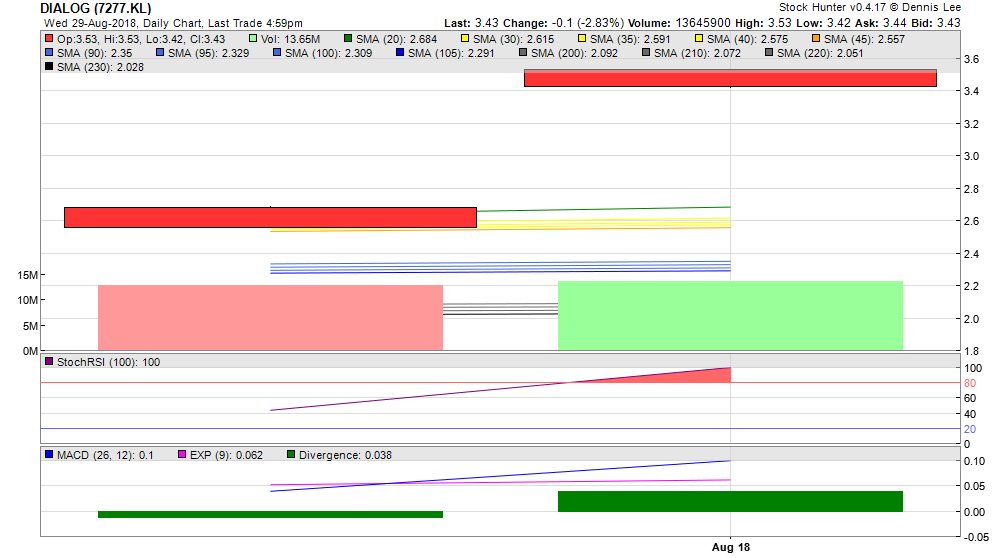Click the Low: 3.42 header value
This screenshot has width=1000, height=558.
tap(823, 23)
